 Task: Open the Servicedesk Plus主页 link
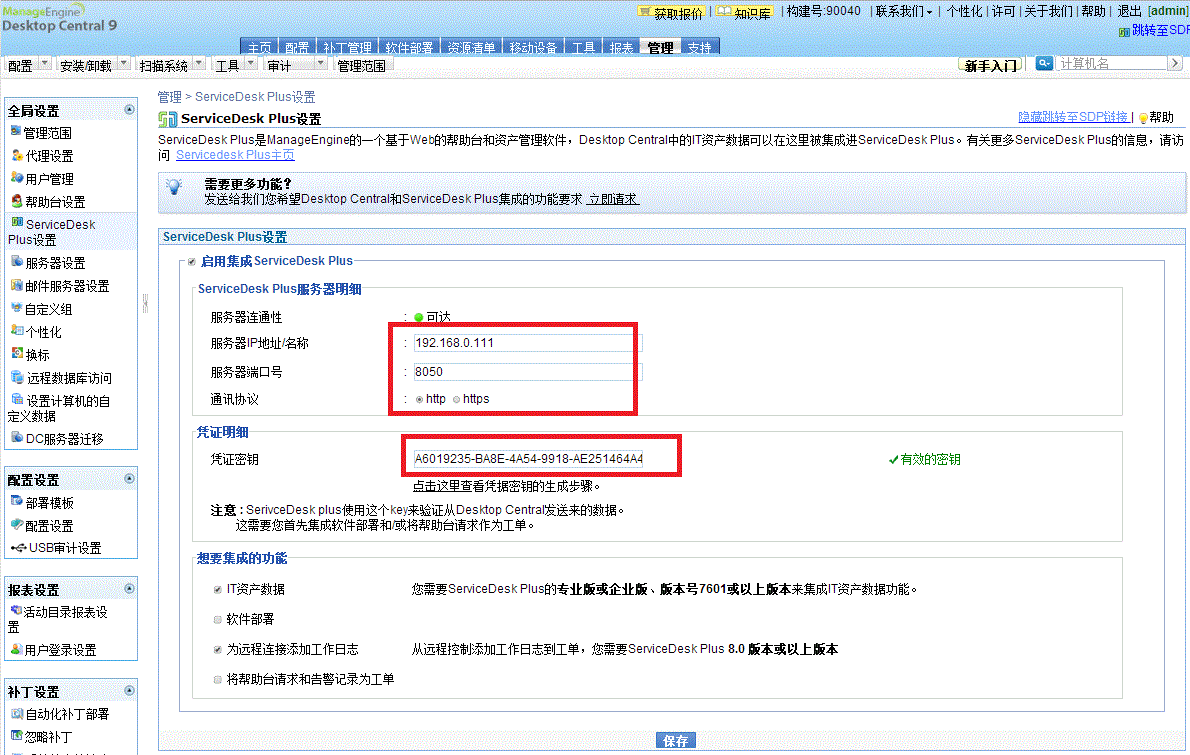tap(235, 155)
